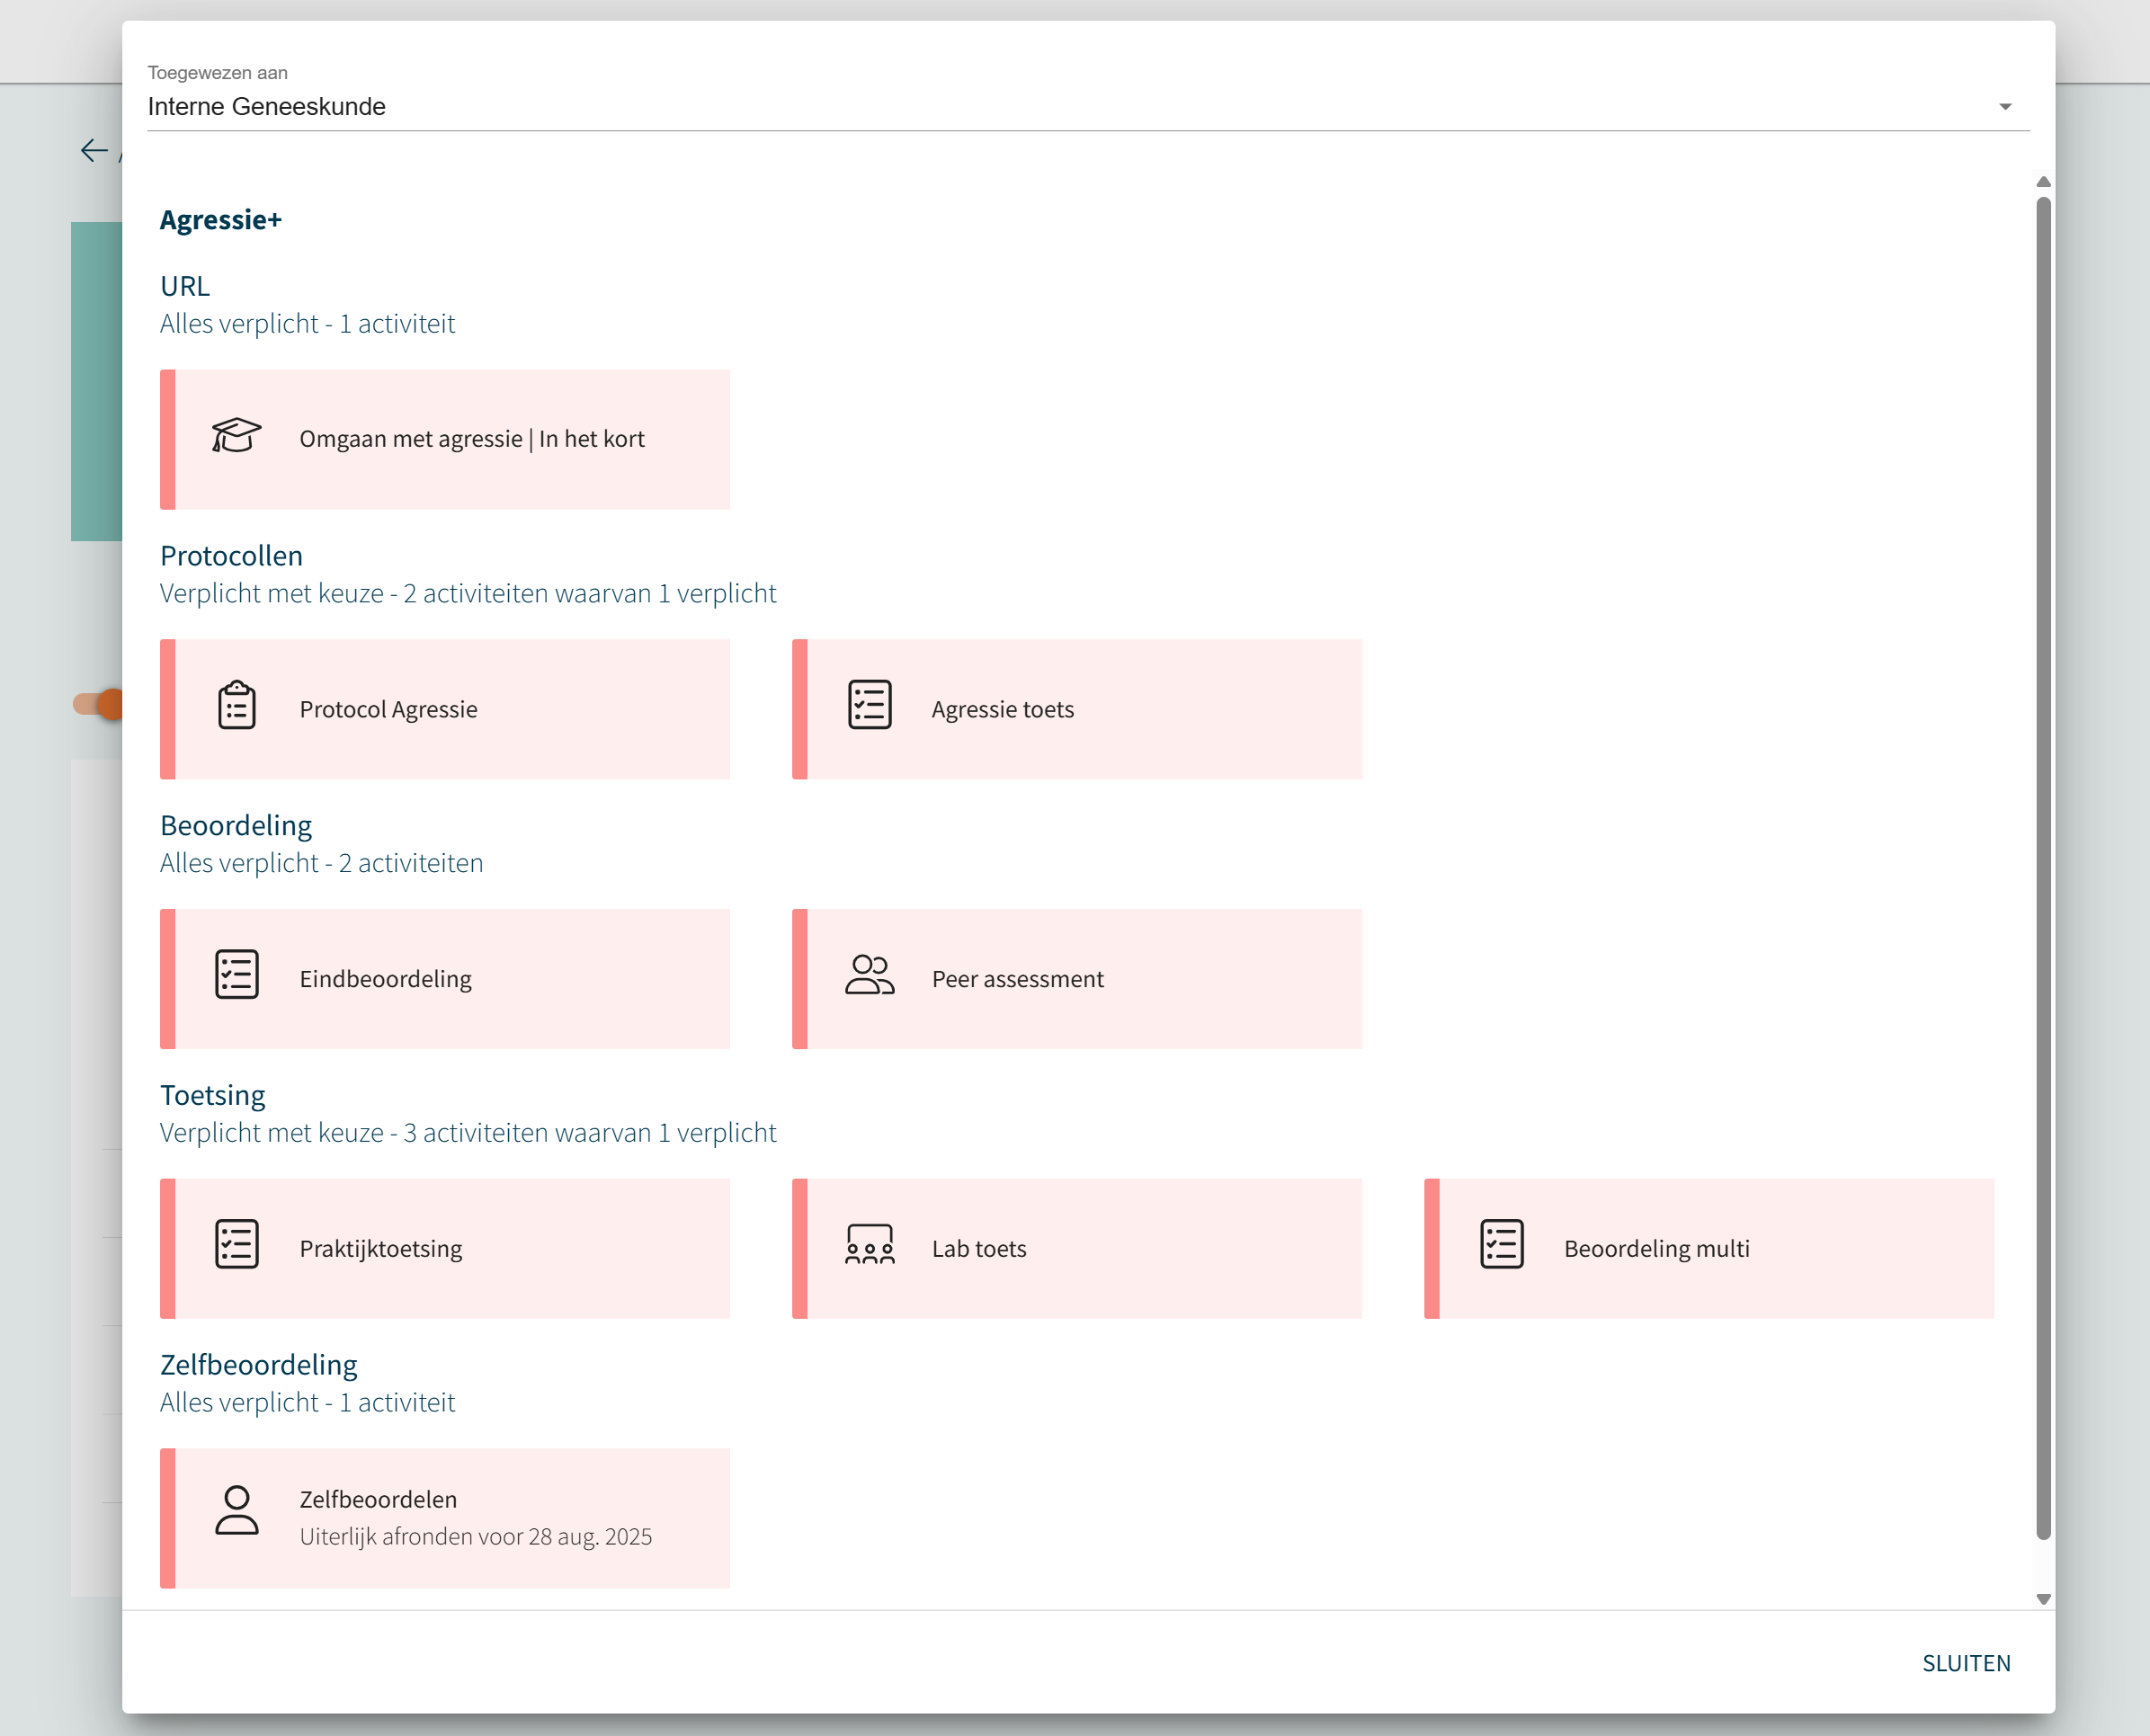The image size is (2150, 1736).
Task: Click the classroom group icon on Lab toets
Action: [869, 1246]
